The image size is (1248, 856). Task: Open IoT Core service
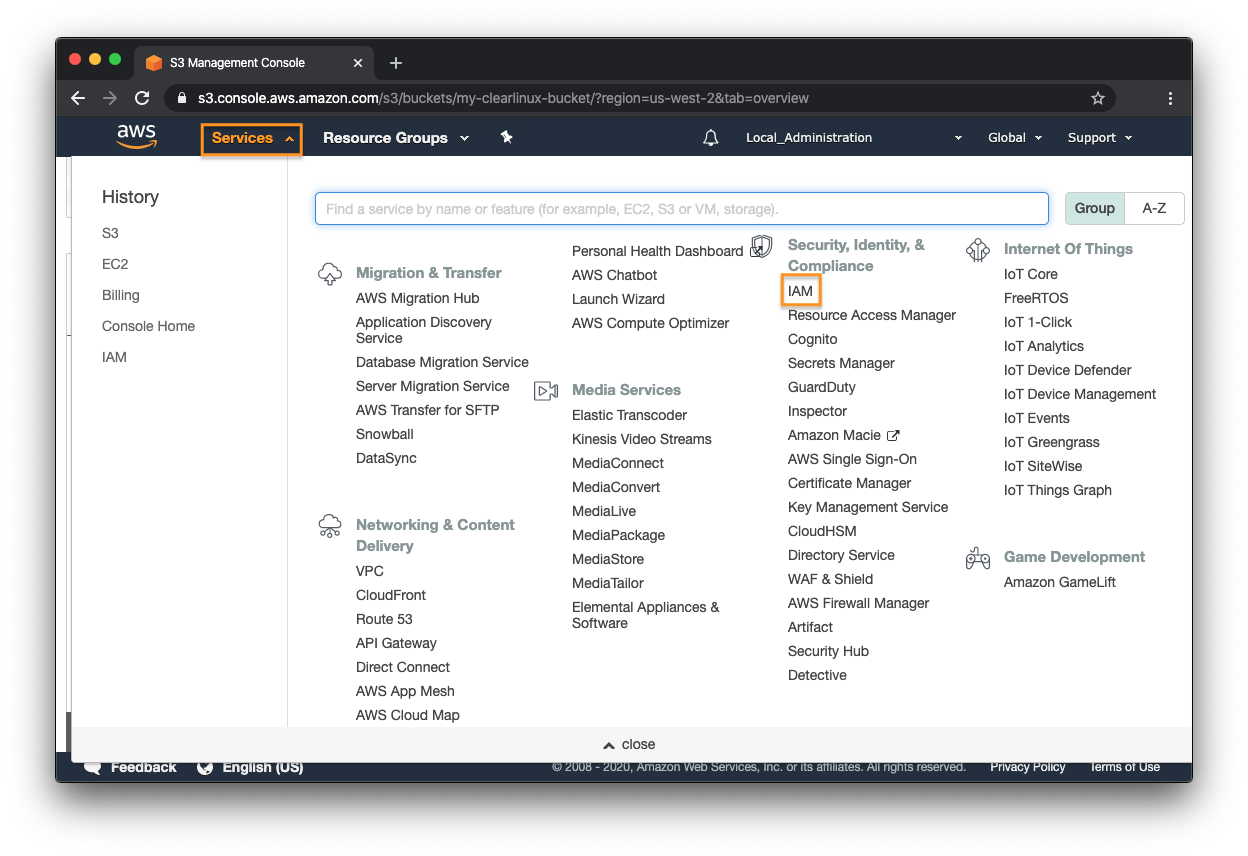[x=1031, y=274]
